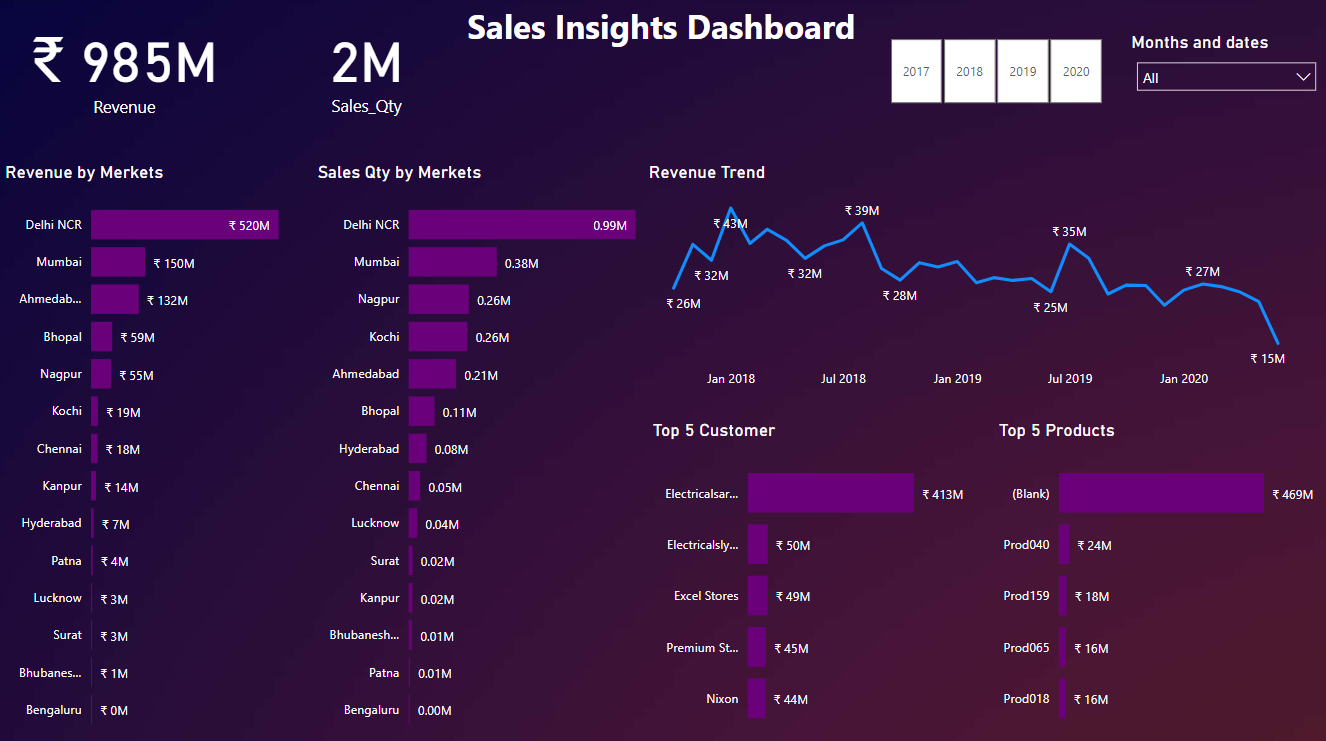
Task: Click the Bhopal revenue bar showing 59M
Action: coord(99,336)
